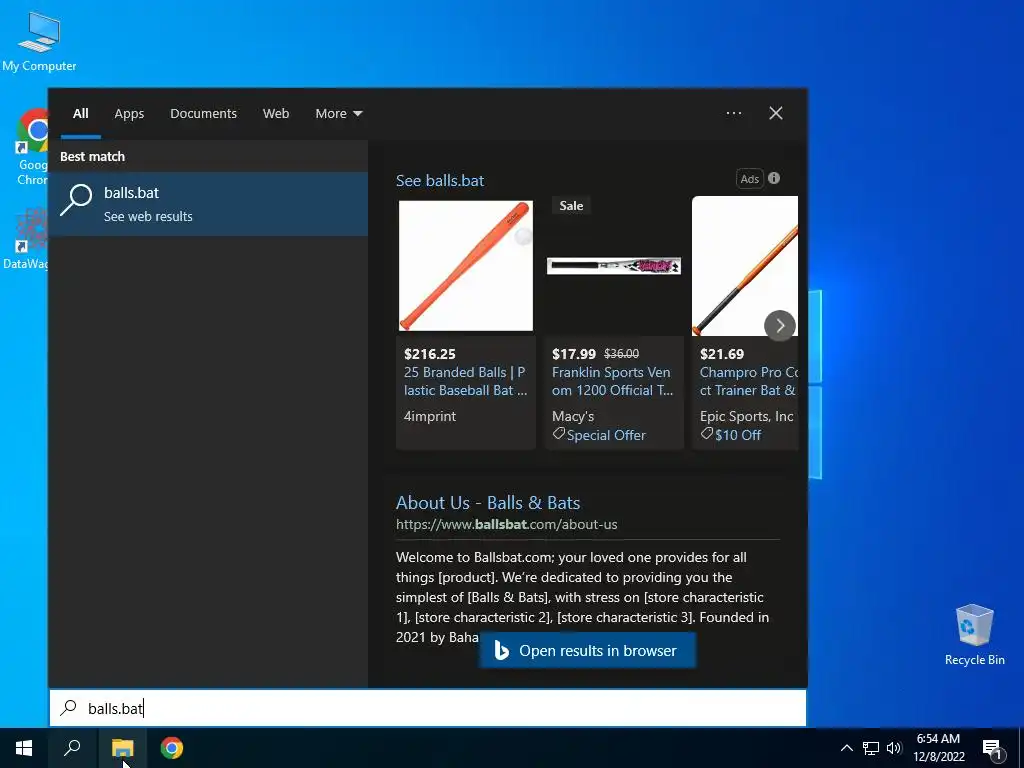Image resolution: width=1024 pixels, height=768 pixels.
Task: Open the Windows Start menu
Action: (x=24, y=748)
